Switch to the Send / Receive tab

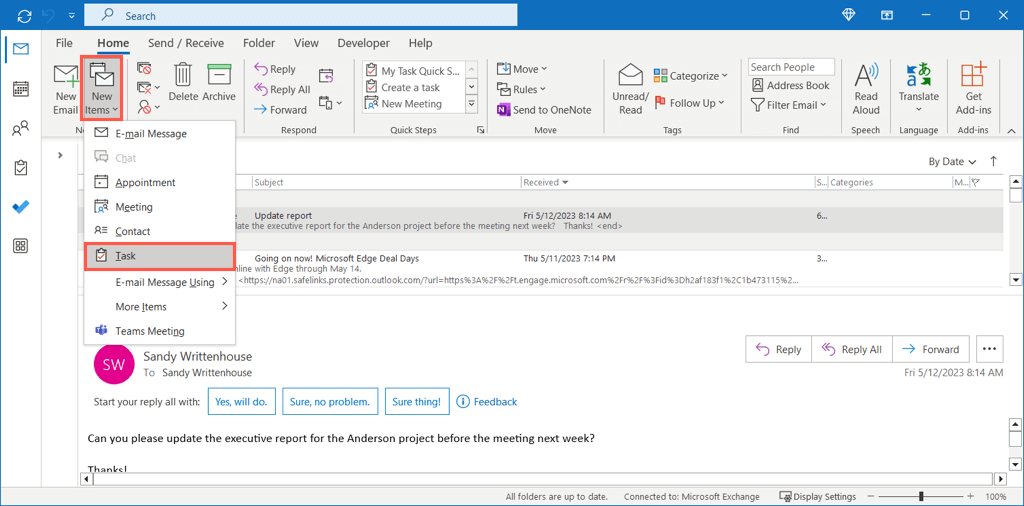(x=186, y=43)
